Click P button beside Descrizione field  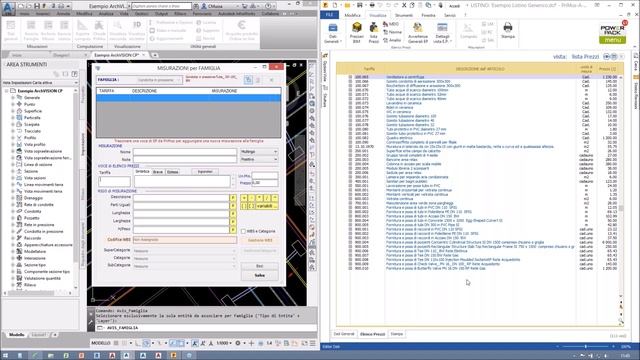pyautogui.click(x=233, y=198)
